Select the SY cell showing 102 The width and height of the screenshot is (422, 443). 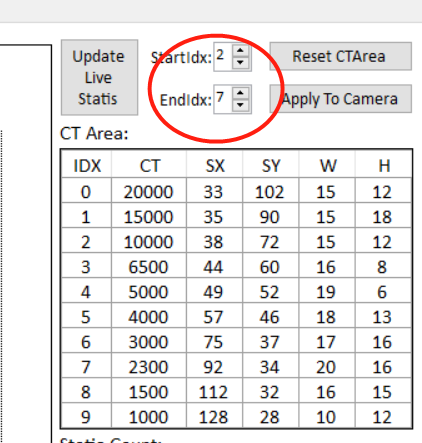271,192
